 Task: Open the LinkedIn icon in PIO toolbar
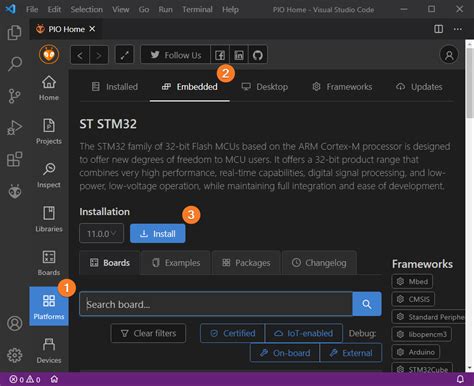tap(239, 55)
